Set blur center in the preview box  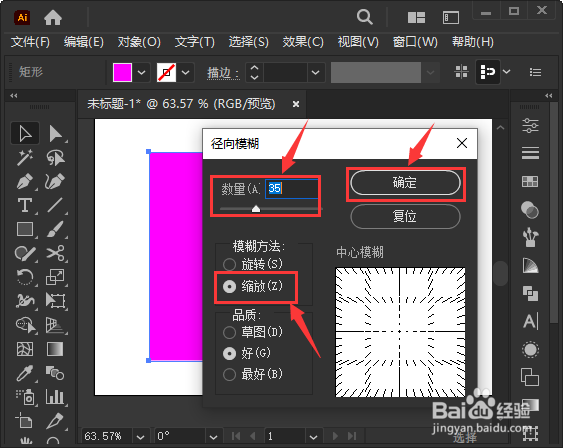pyautogui.click(x=400, y=332)
